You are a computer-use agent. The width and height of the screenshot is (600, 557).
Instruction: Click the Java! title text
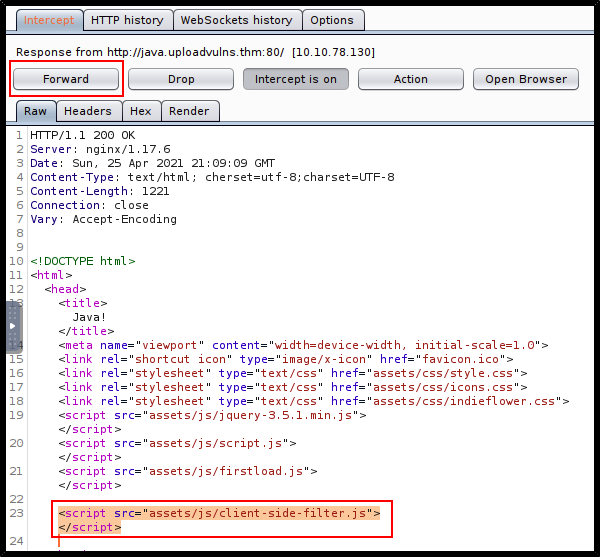89,317
